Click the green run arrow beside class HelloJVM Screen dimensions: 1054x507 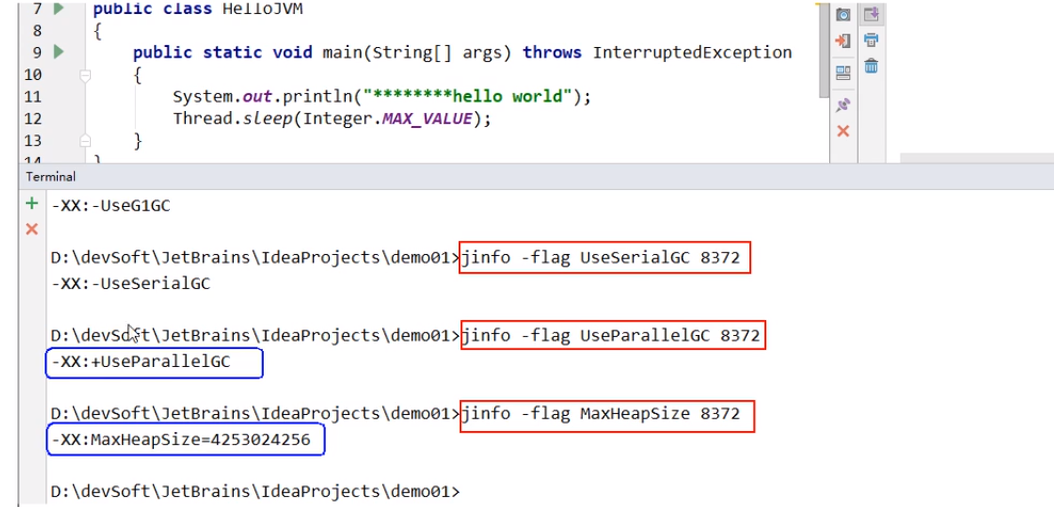58,9
